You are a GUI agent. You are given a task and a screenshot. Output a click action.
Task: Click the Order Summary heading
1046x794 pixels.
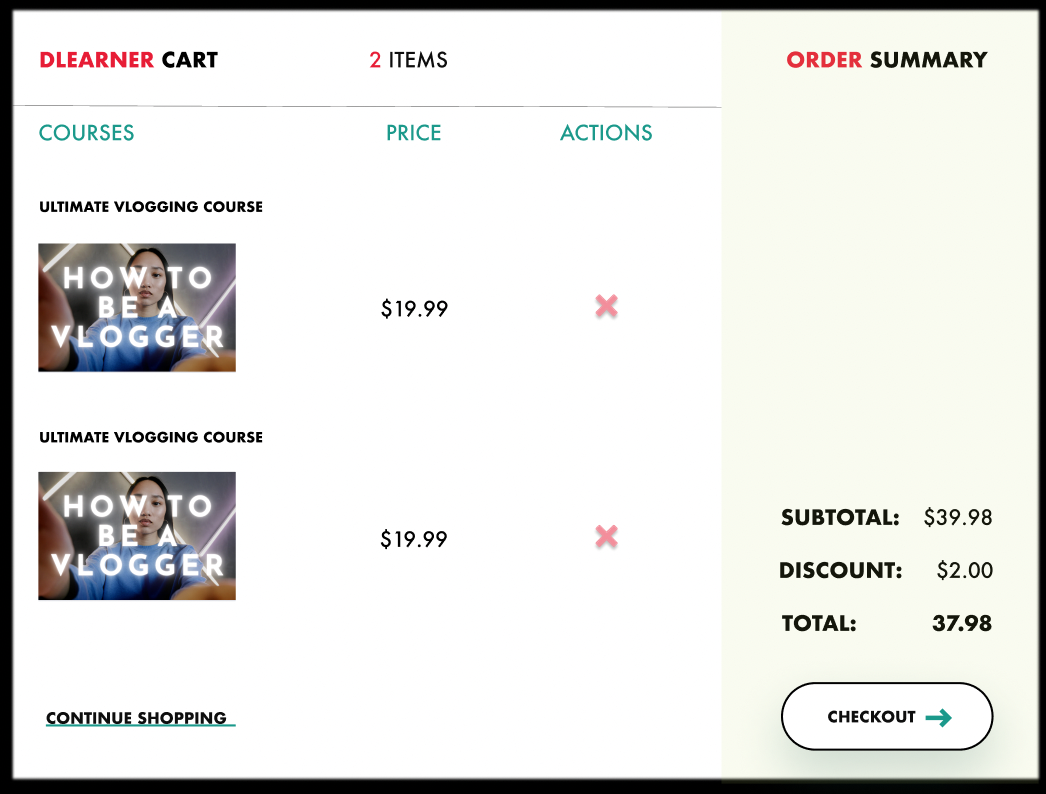(887, 60)
